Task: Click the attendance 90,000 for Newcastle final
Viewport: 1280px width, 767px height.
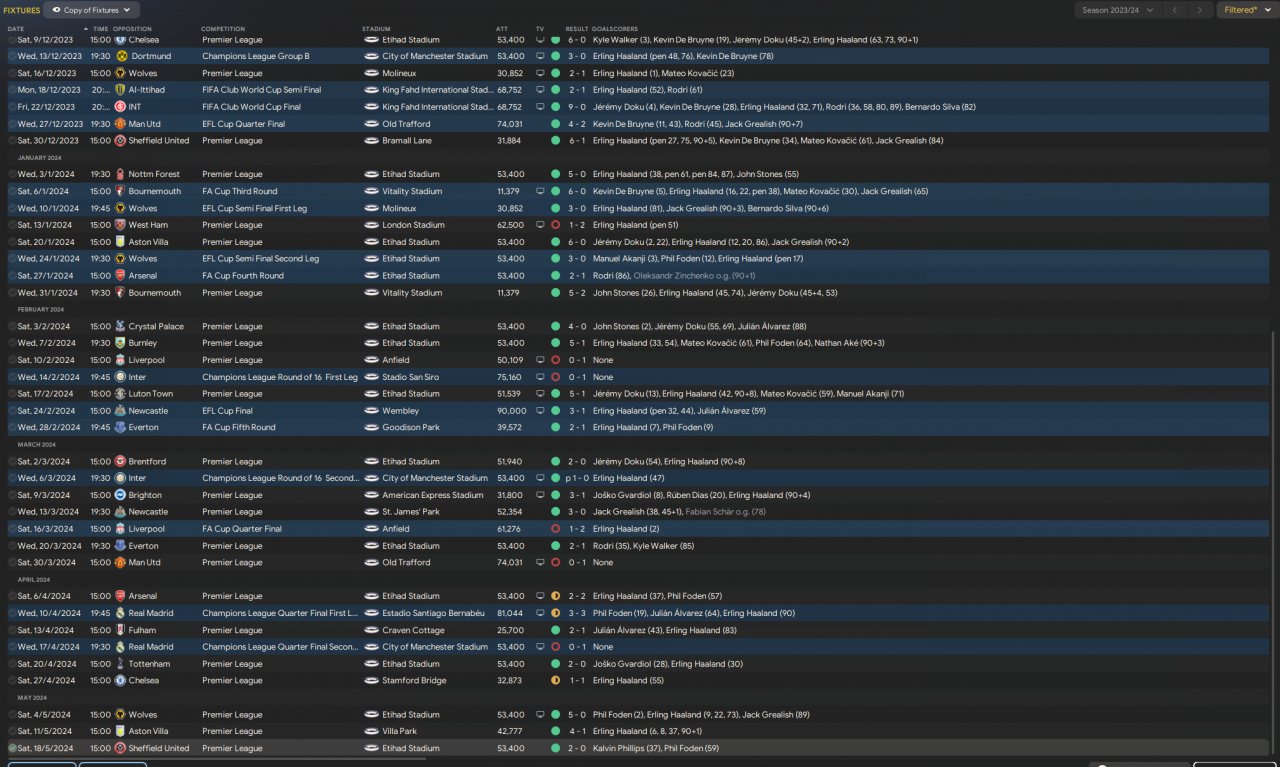Action: [x=512, y=411]
